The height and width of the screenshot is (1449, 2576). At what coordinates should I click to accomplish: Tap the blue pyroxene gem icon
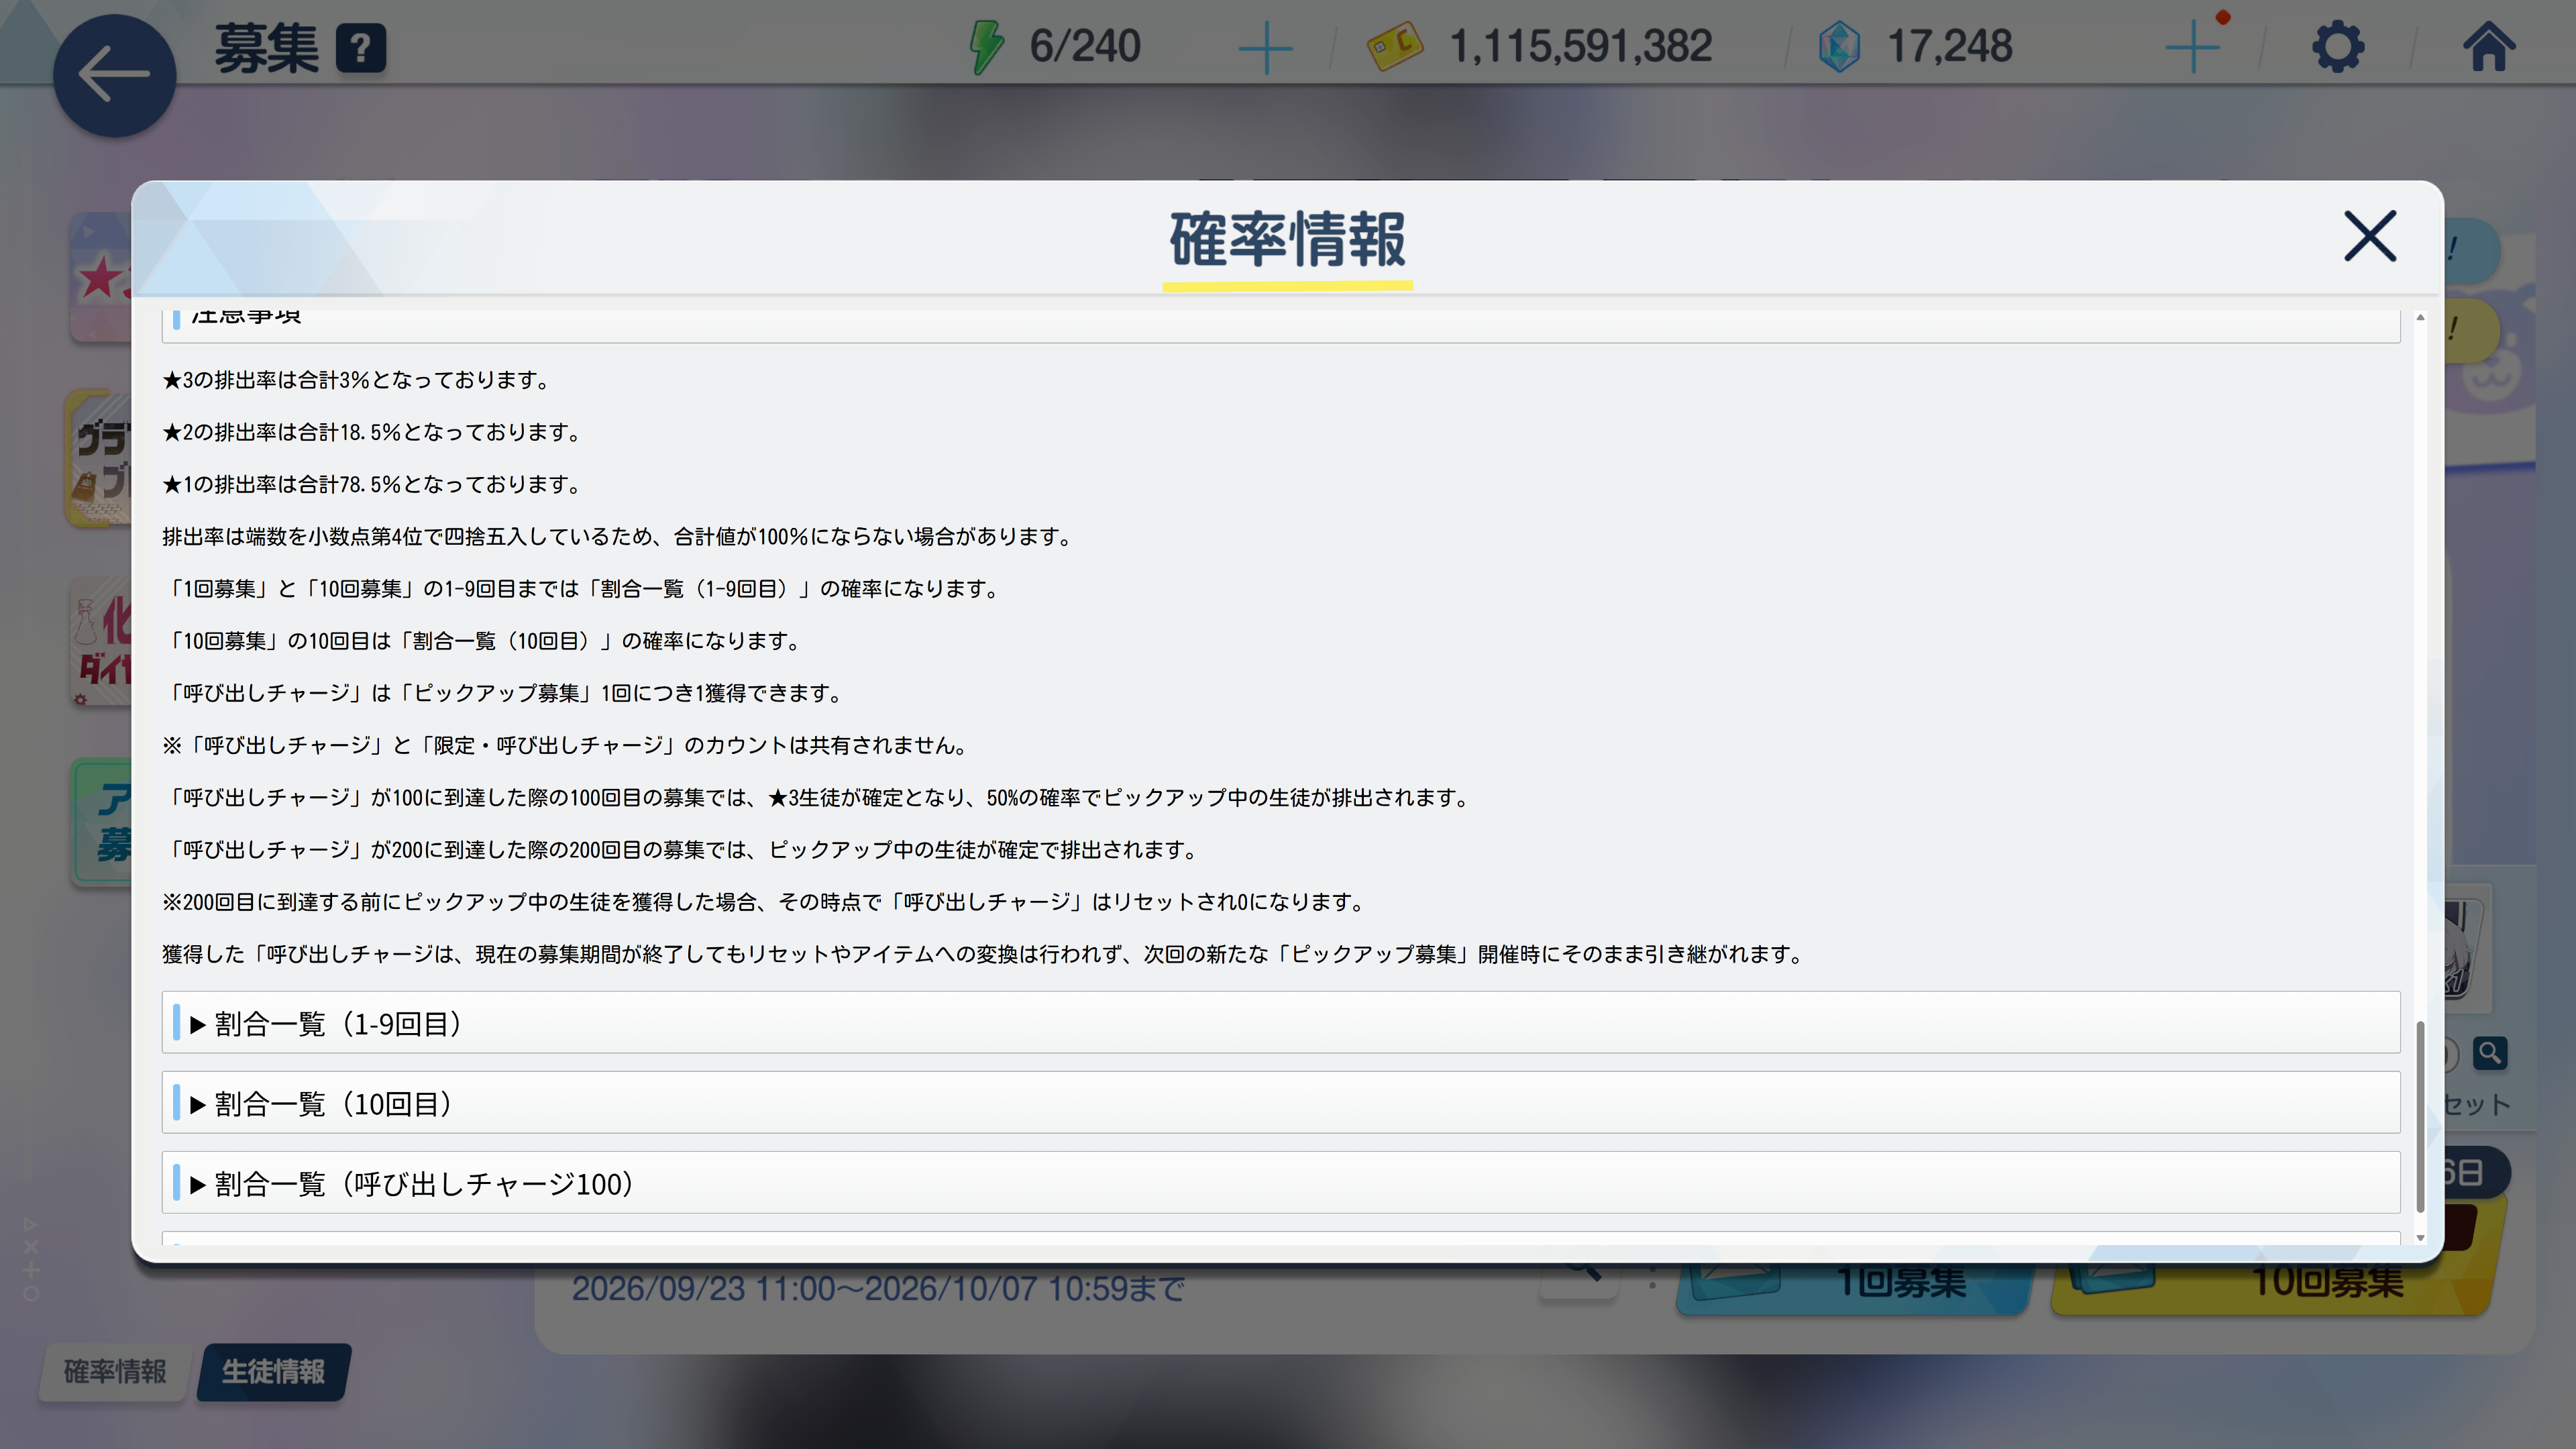[x=1838, y=47]
